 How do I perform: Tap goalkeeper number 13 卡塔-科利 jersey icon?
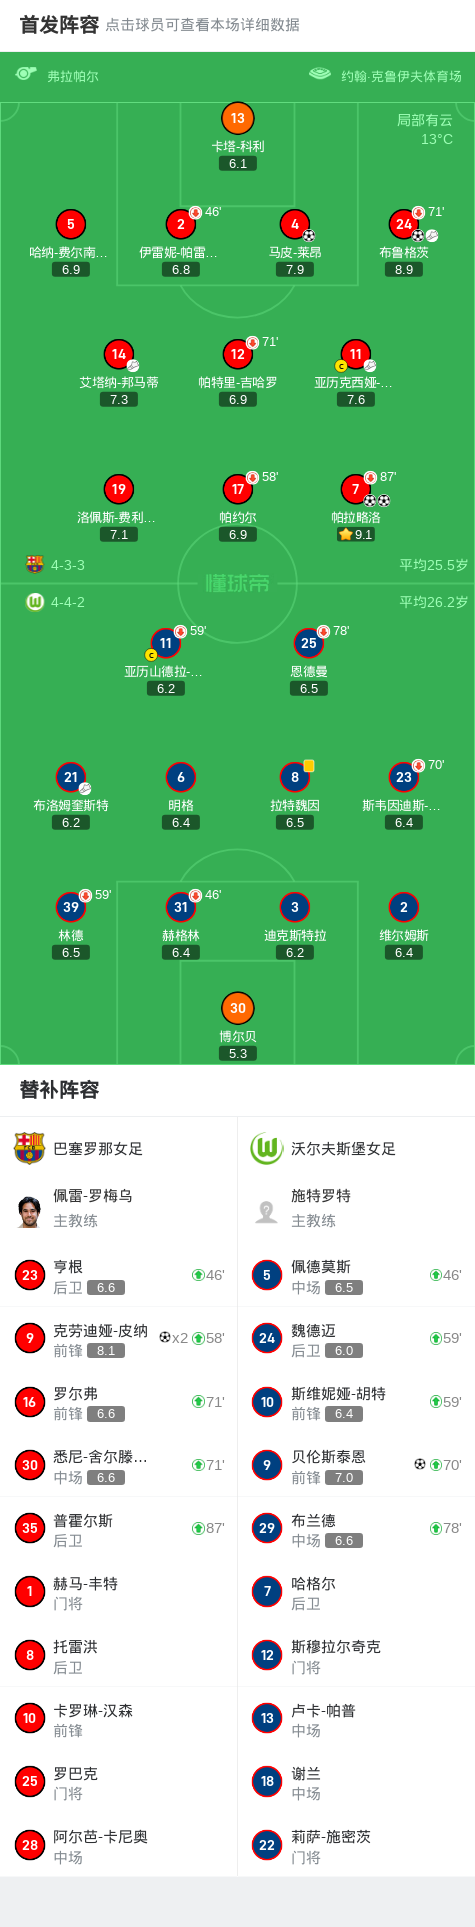[237, 118]
